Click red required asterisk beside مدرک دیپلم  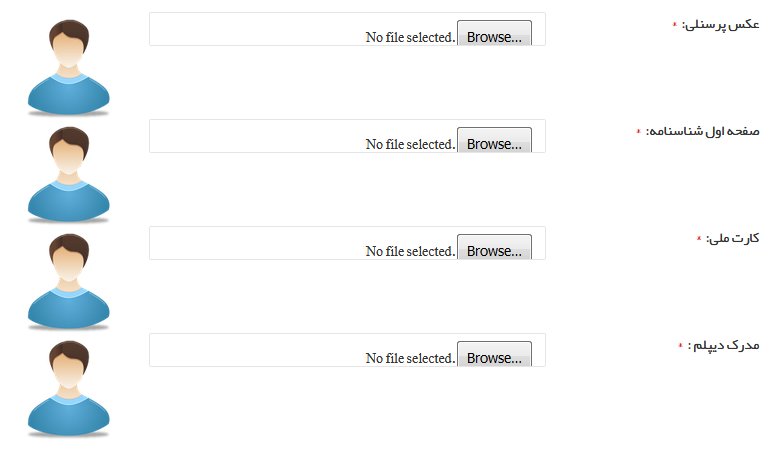tap(681, 345)
